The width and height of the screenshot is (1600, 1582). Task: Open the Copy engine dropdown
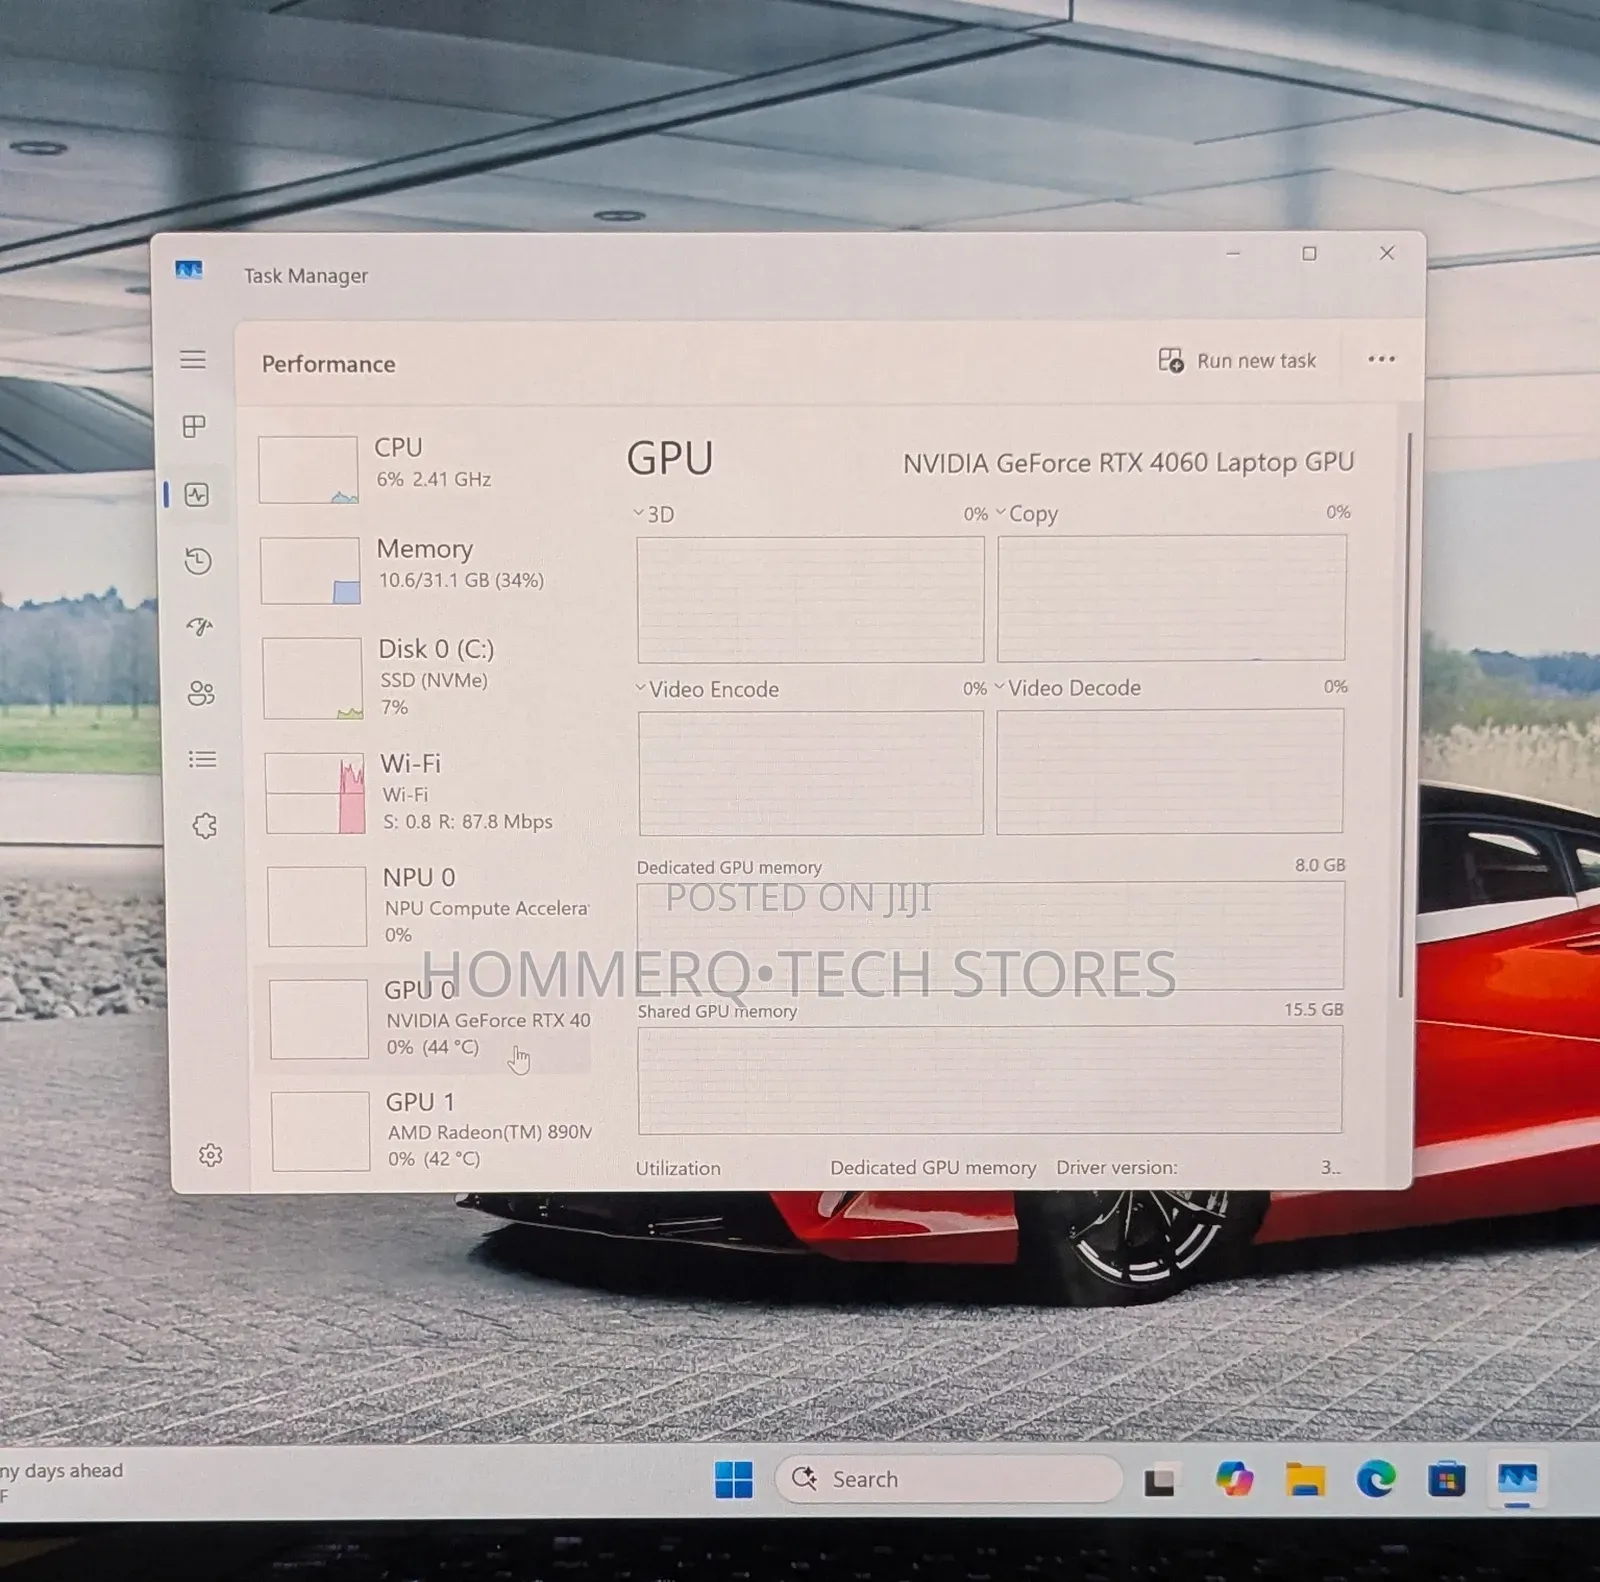click(1027, 513)
